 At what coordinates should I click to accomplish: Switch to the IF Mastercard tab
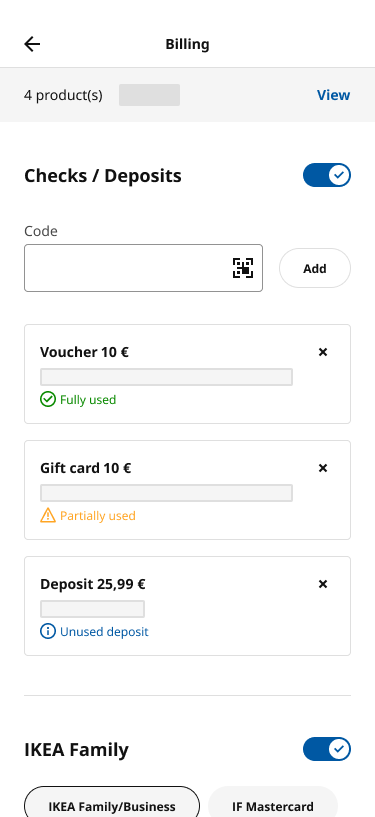tap(273, 802)
